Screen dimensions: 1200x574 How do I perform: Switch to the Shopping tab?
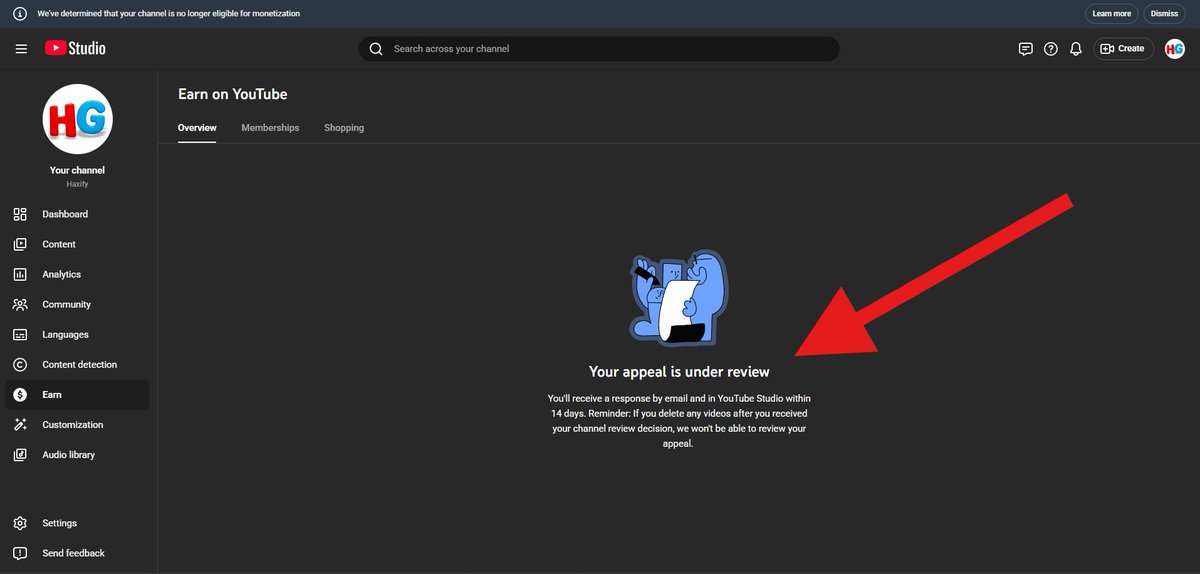click(x=344, y=128)
